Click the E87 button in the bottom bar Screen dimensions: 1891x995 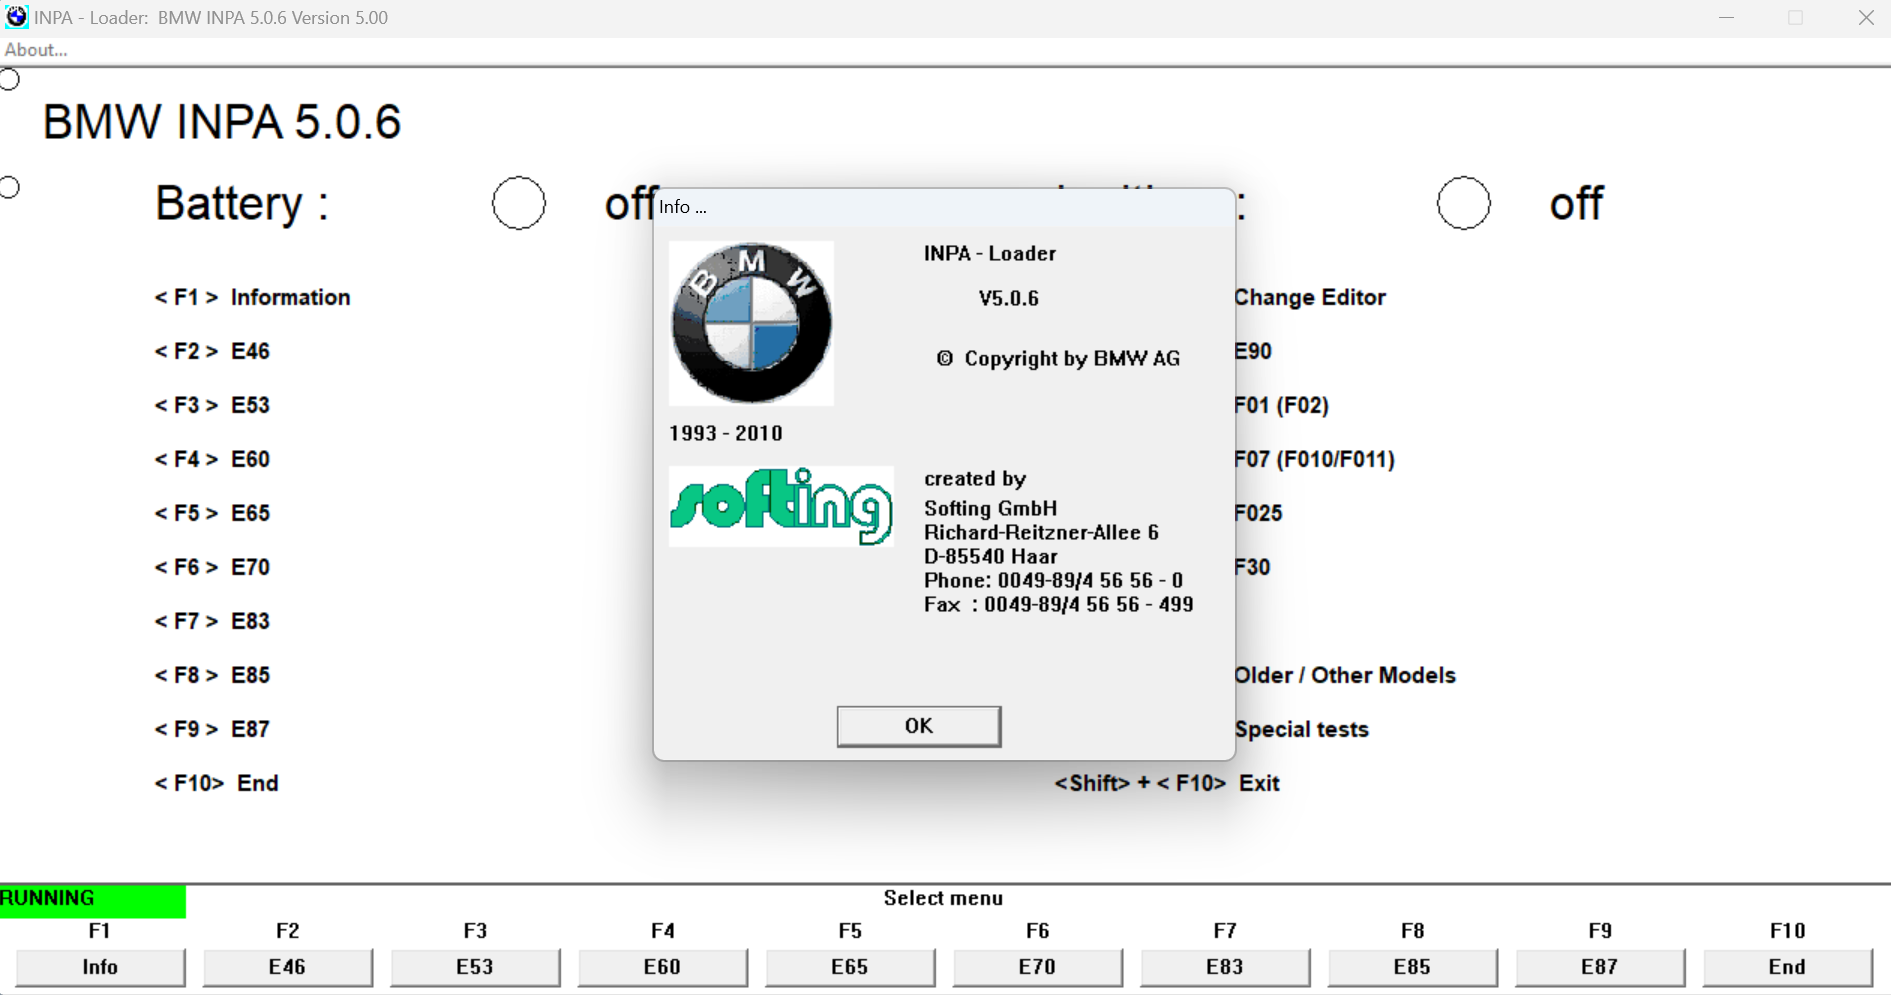(x=1600, y=967)
